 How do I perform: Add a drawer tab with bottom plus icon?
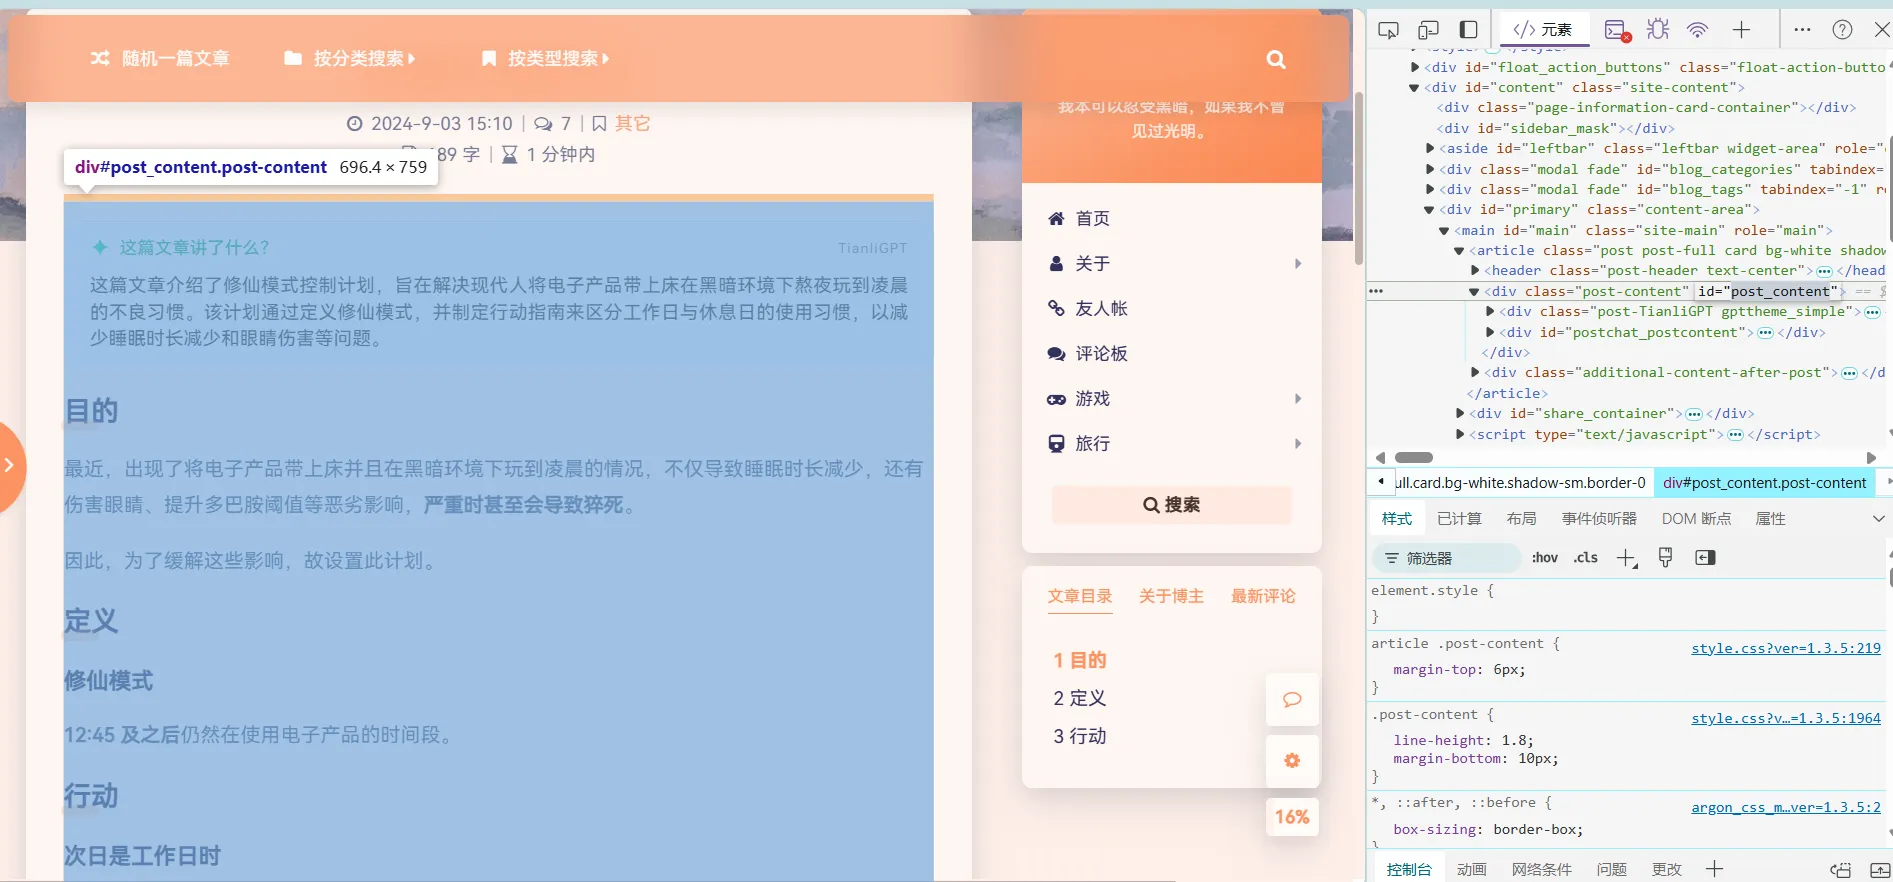1714,868
